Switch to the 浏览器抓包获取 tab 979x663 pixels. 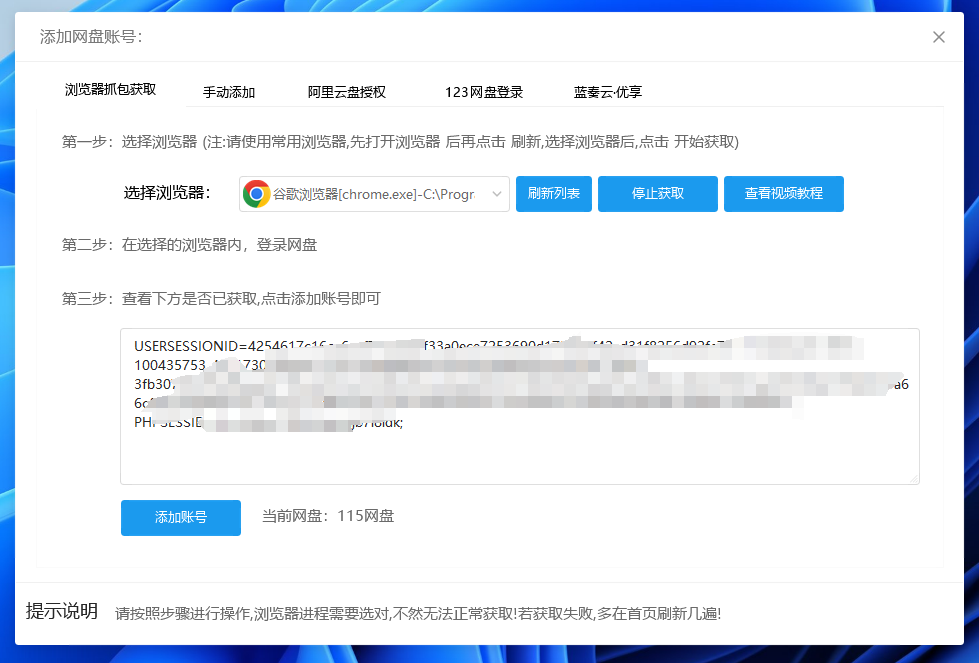pos(110,90)
